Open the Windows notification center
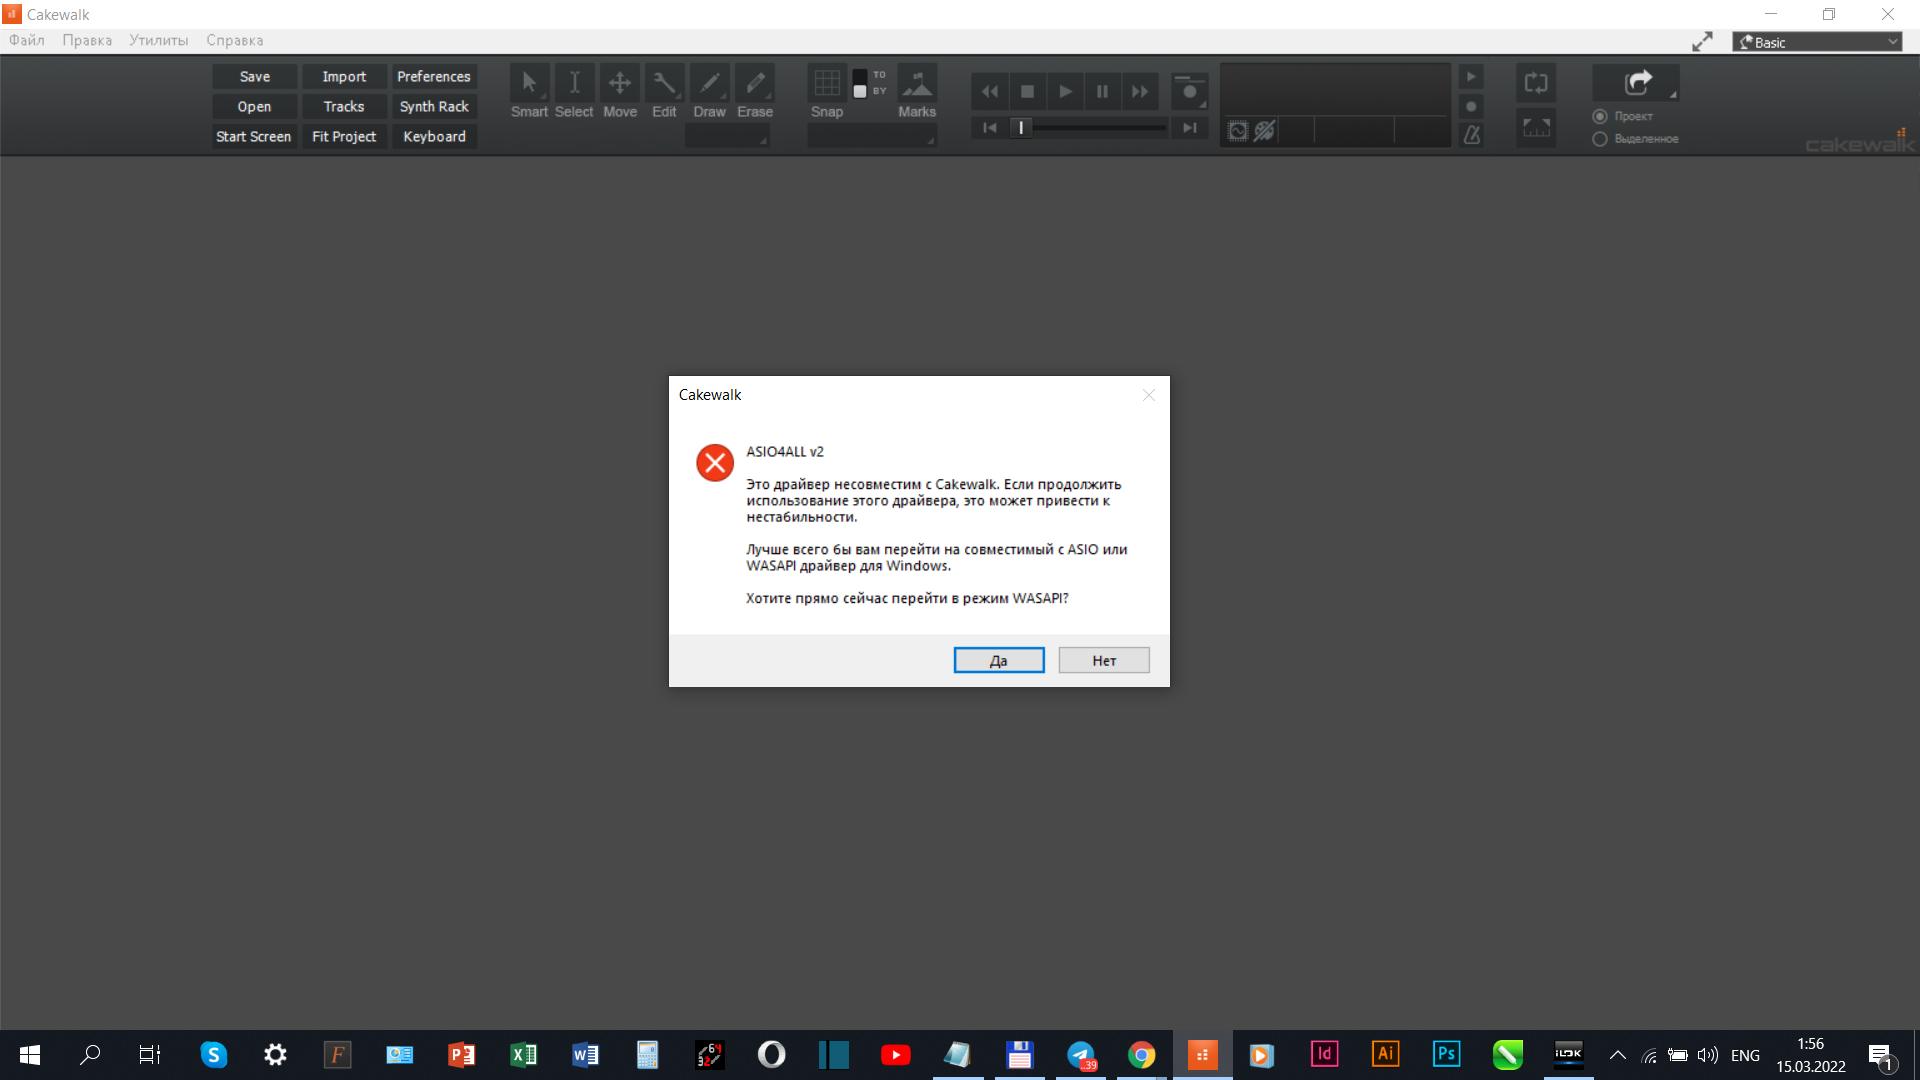Screen dimensions: 1920x1080 pyautogui.click(x=1883, y=1056)
